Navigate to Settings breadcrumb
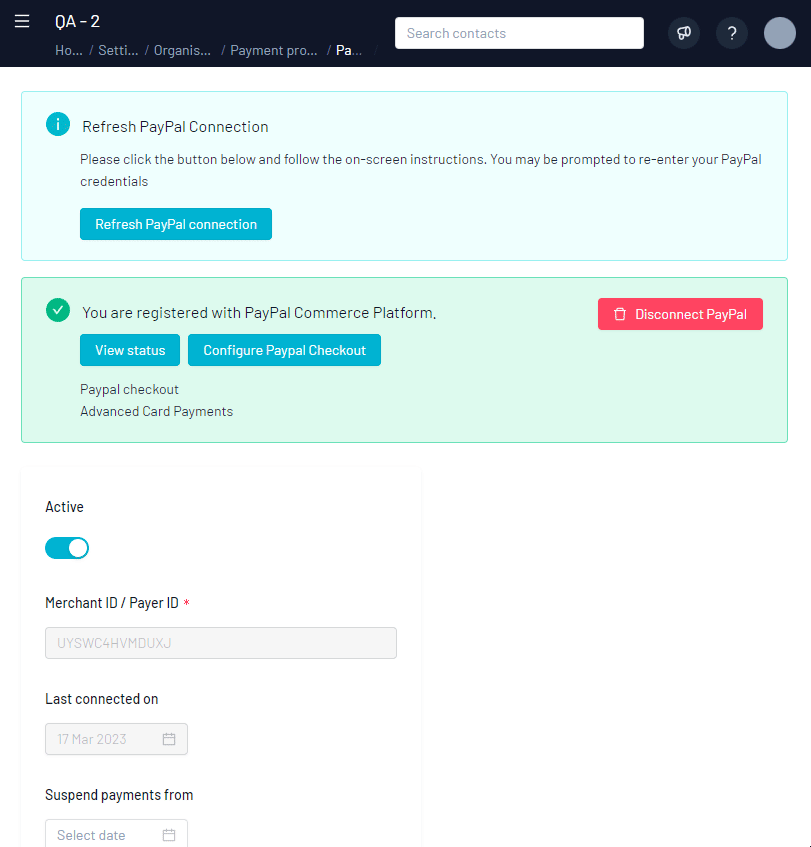 118,50
